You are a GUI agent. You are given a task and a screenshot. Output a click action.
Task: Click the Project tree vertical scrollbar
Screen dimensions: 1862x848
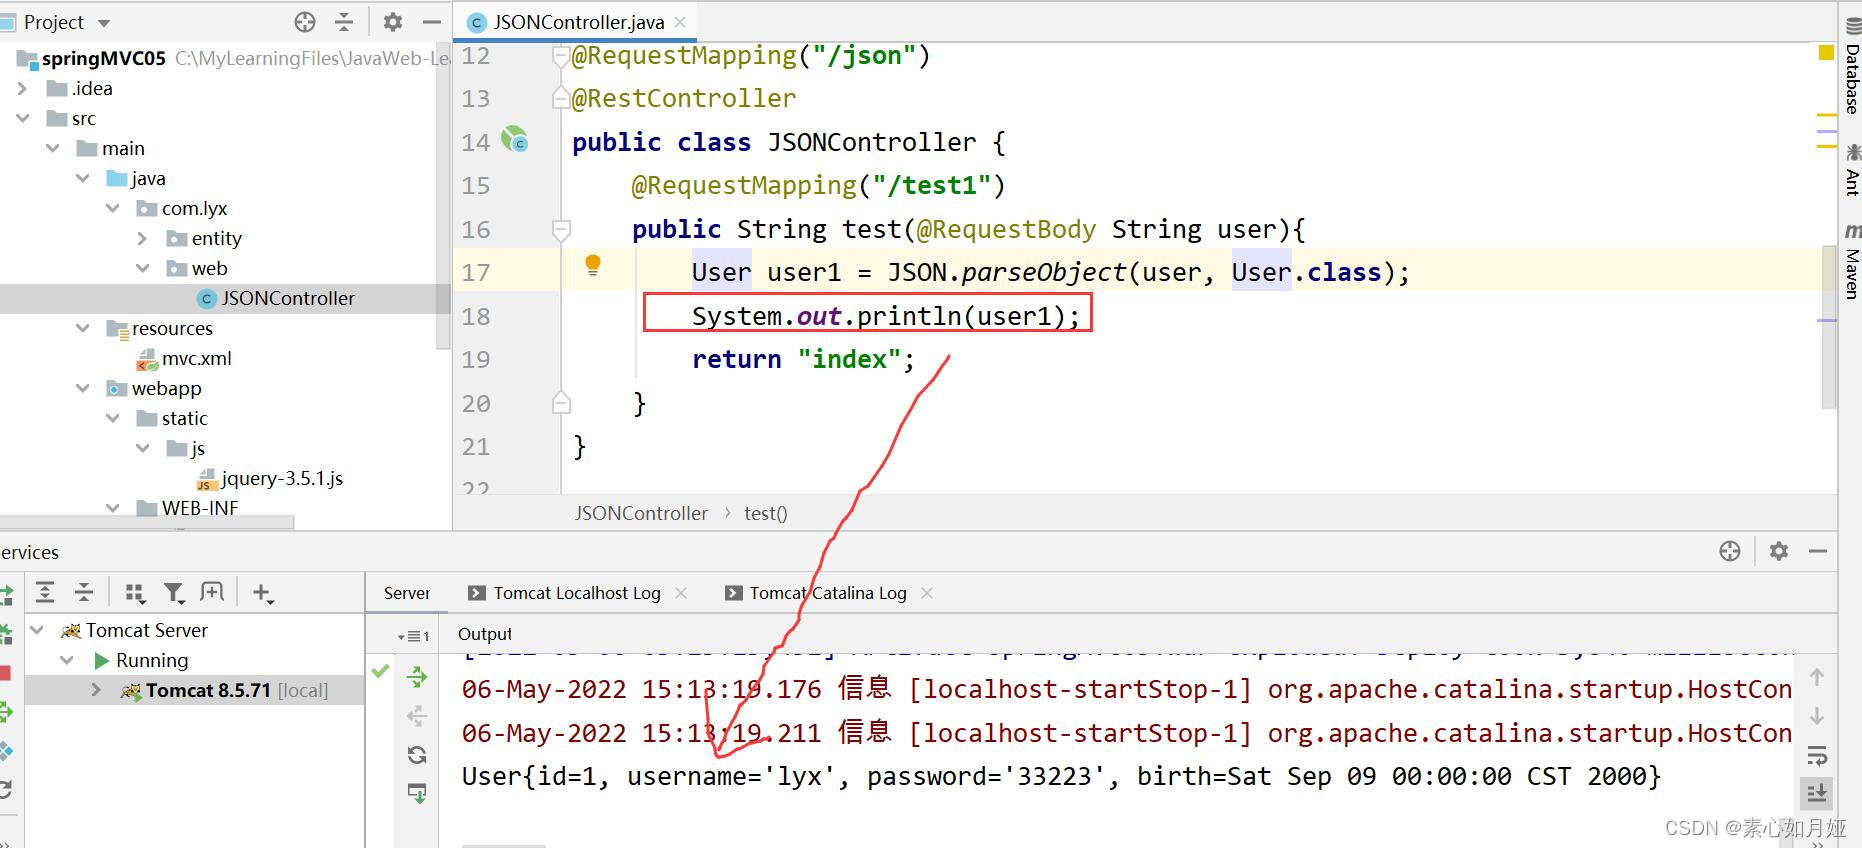tap(444, 195)
